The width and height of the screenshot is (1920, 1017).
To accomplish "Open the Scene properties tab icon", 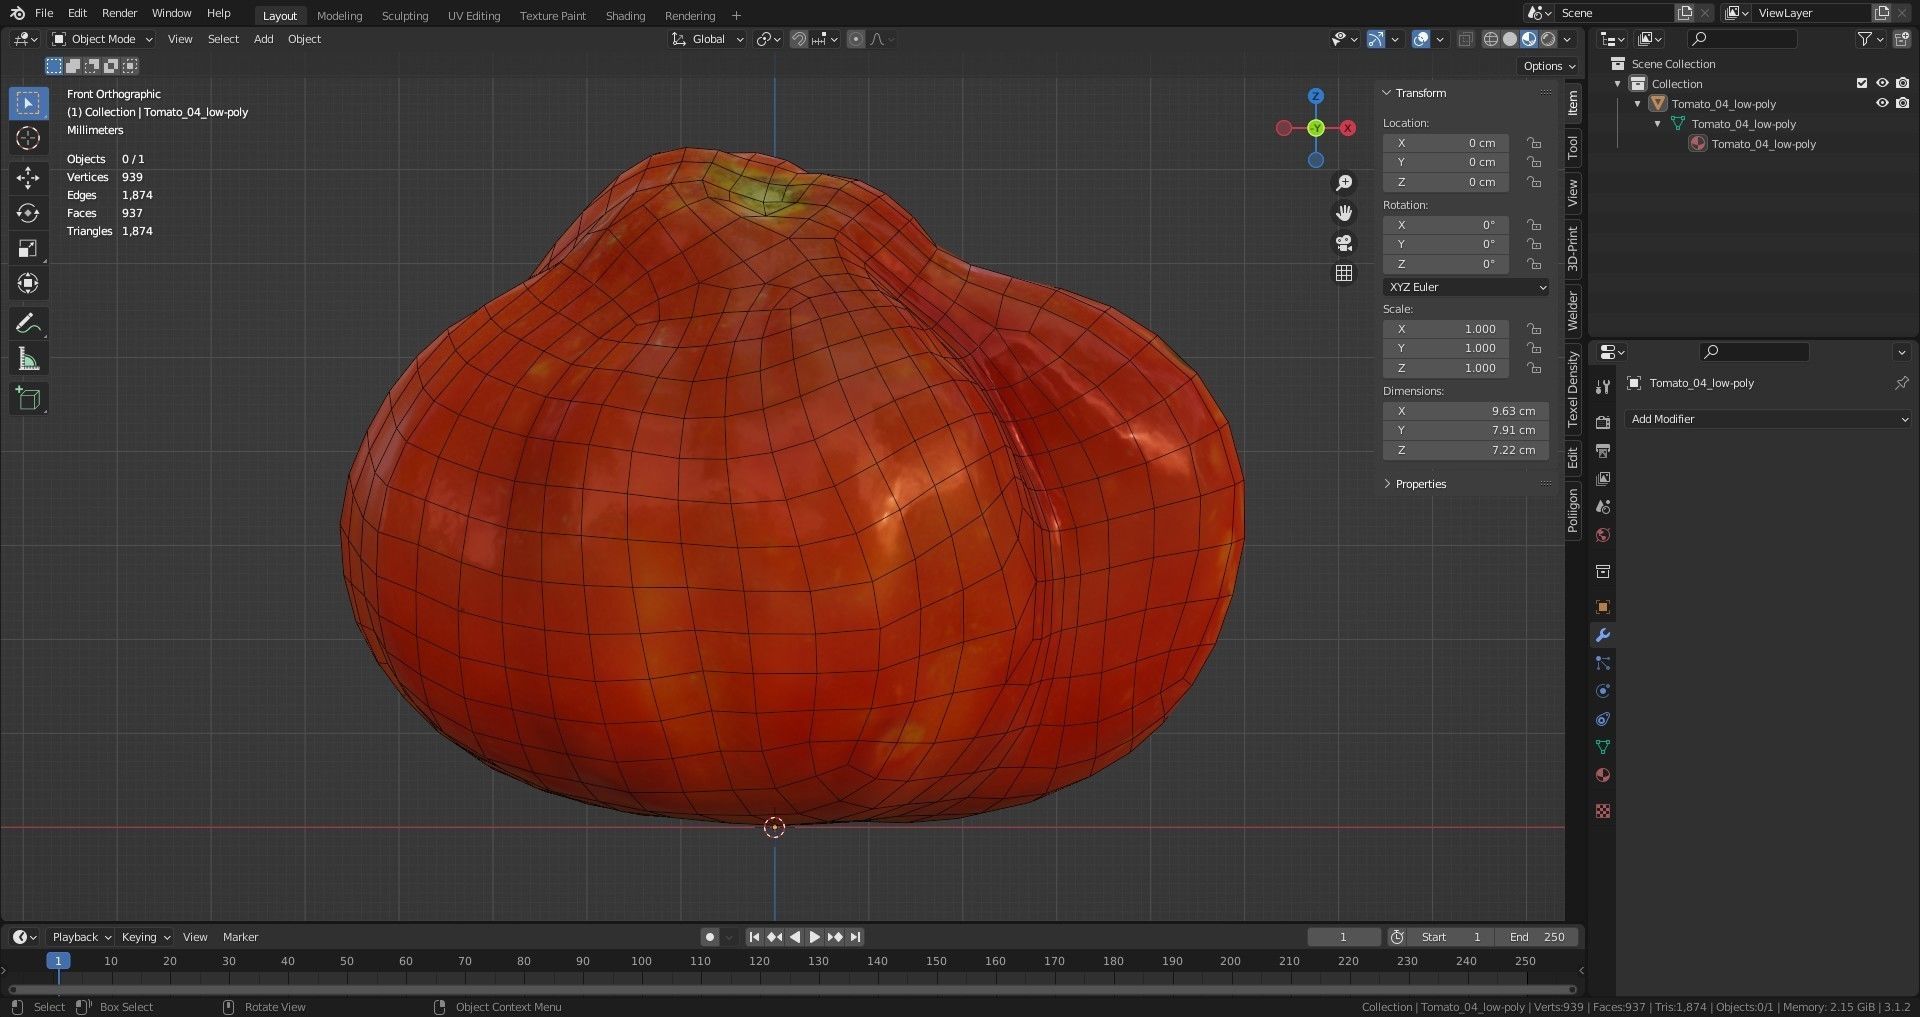I will 1603,507.
